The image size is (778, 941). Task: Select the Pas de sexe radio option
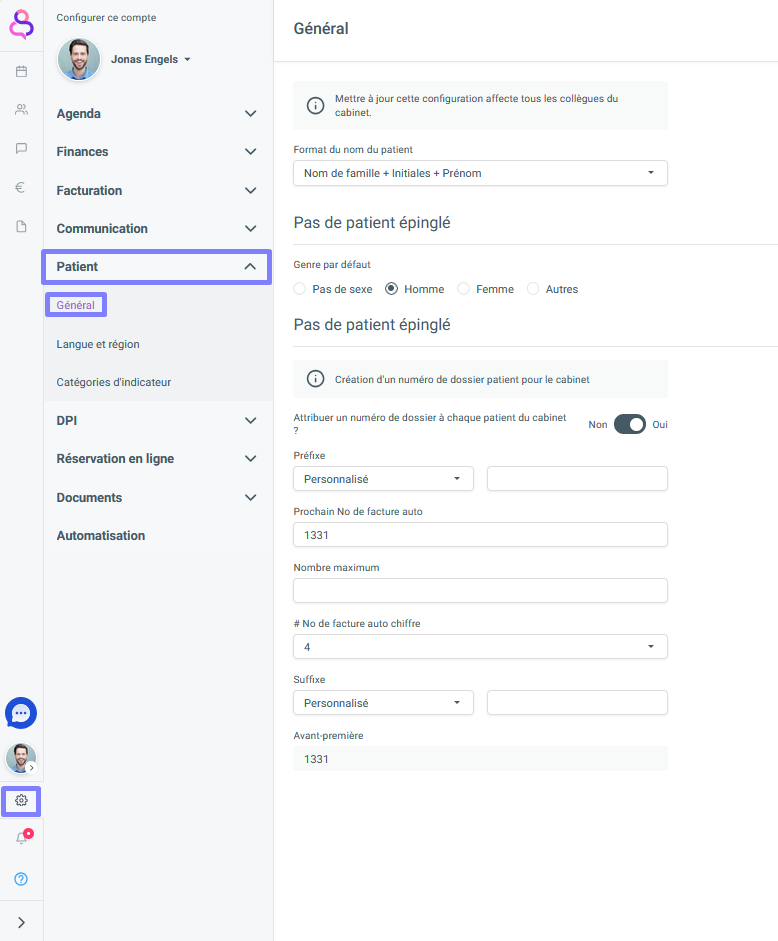click(x=300, y=289)
